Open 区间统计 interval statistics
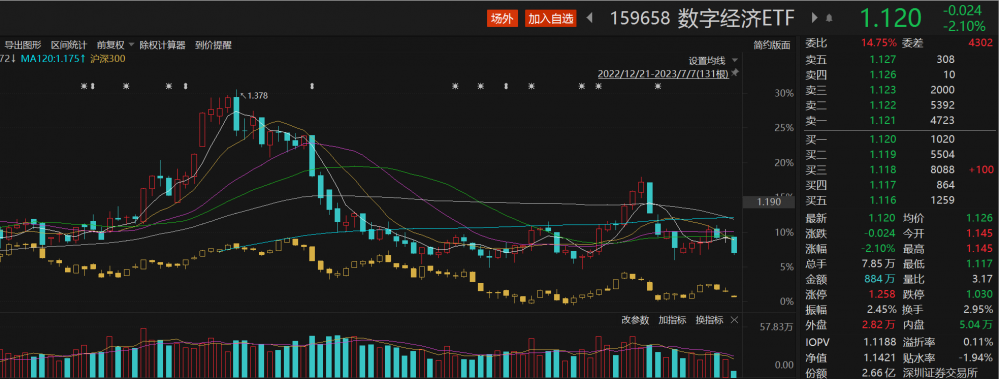Screen dimensions: 999x379 coord(69,45)
